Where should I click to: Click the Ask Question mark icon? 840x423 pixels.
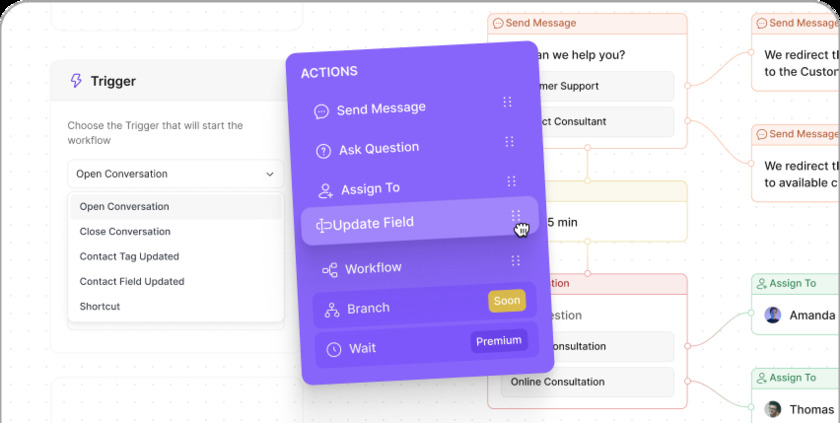click(x=323, y=152)
